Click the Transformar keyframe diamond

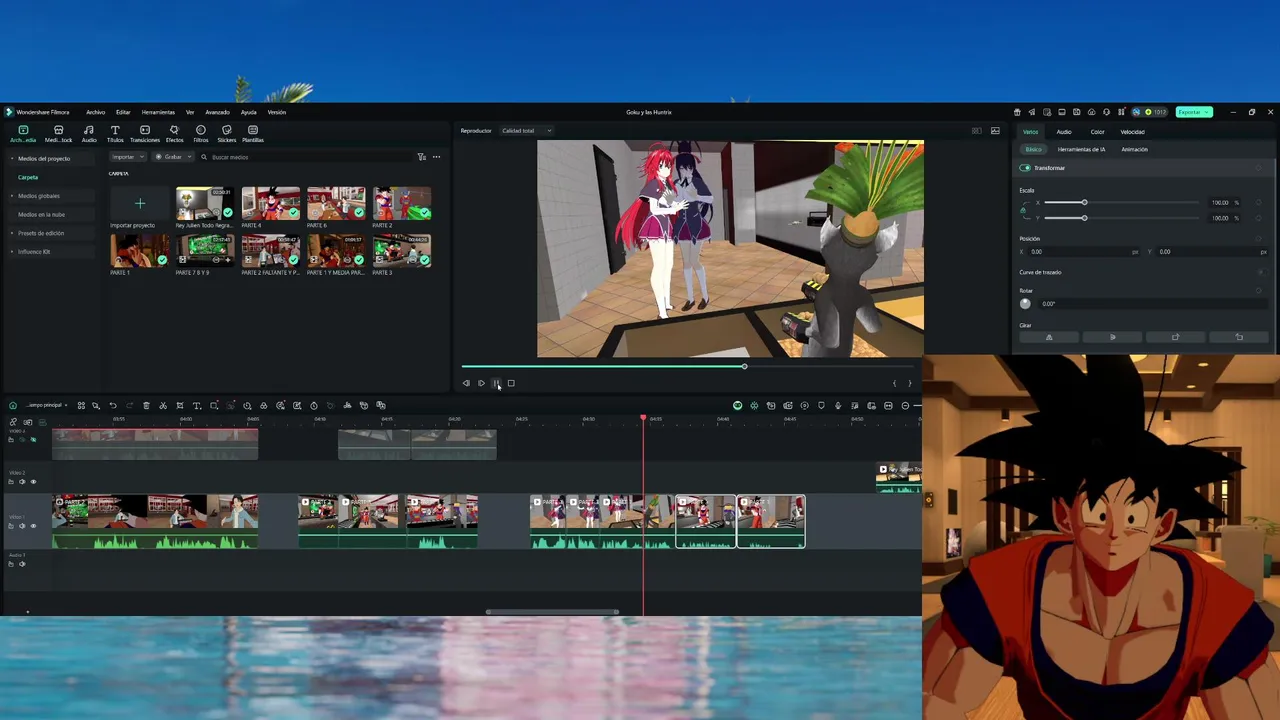point(1260,168)
